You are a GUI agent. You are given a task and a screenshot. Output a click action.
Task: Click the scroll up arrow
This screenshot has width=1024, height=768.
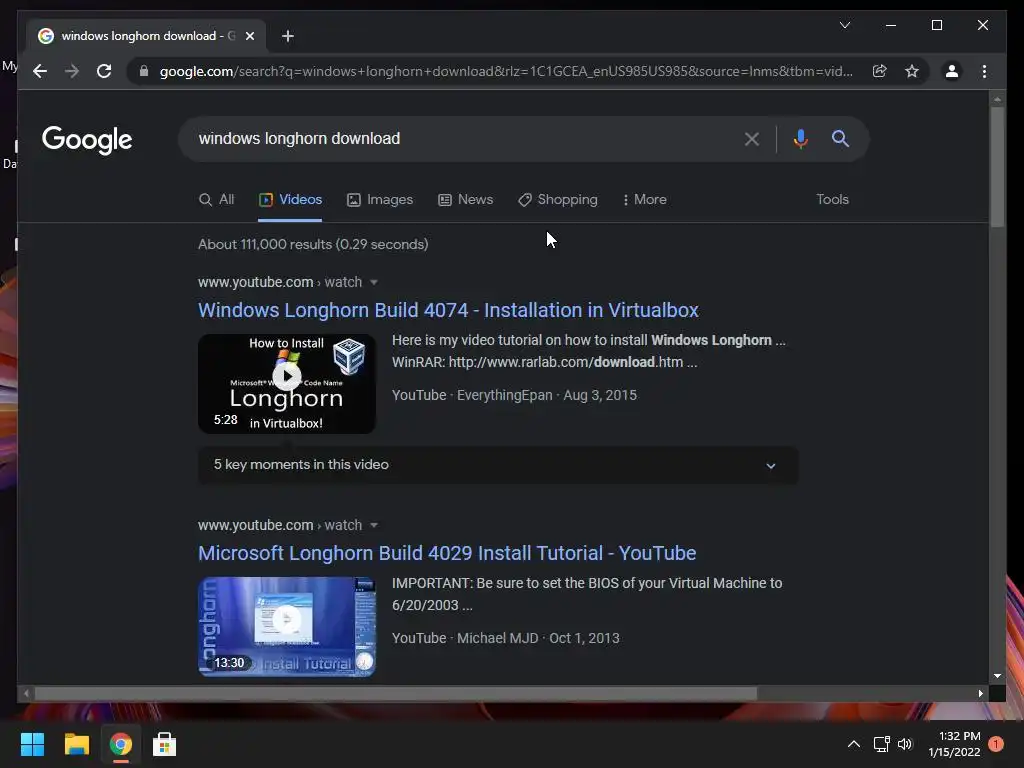997,100
